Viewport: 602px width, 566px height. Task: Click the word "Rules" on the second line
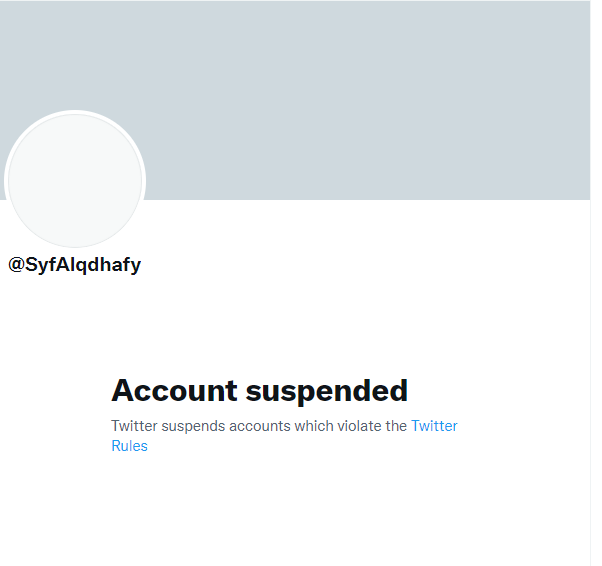tap(129, 446)
